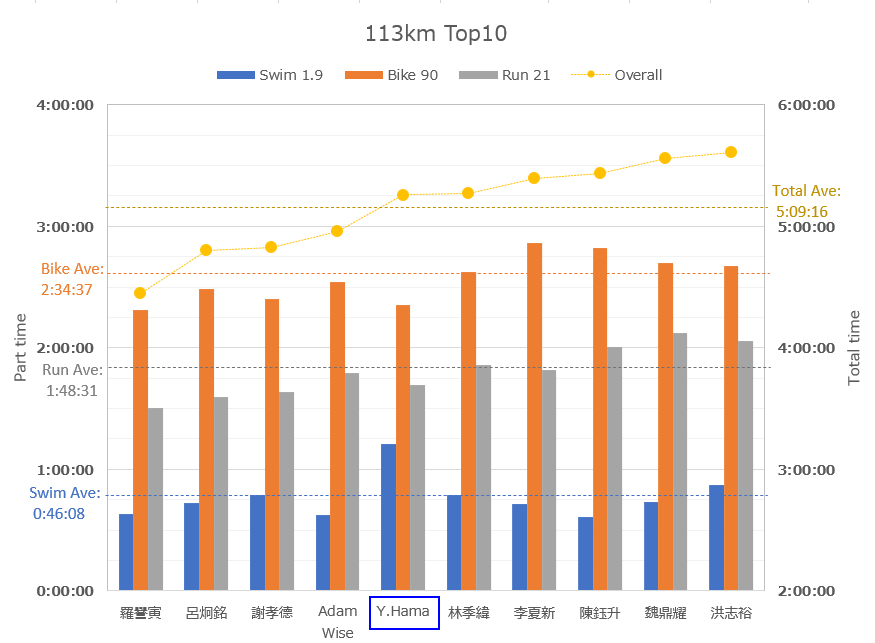The width and height of the screenshot is (875, 643).
Task: Click the Total Ave: 5:09:16 label
Action: [x=805, y=201]
